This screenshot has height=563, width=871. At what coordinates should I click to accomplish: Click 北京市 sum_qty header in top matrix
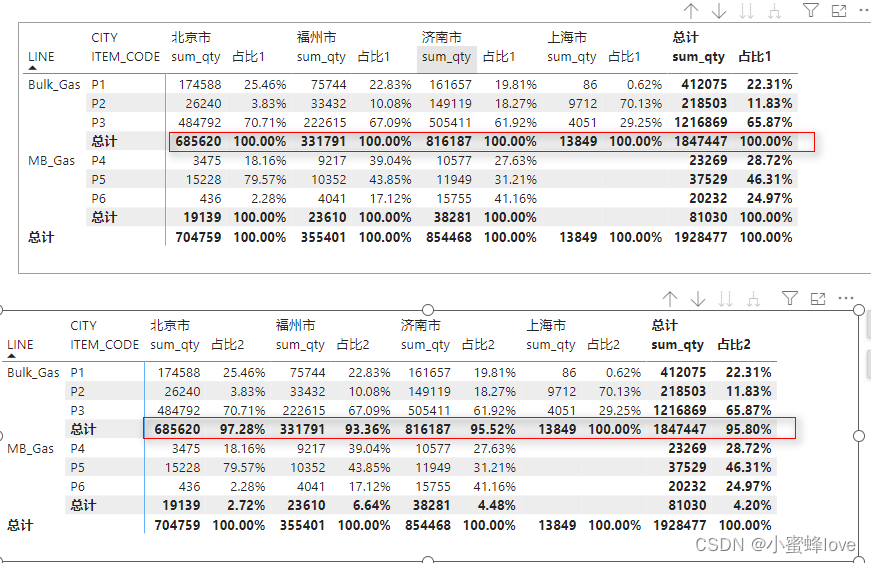196,57
